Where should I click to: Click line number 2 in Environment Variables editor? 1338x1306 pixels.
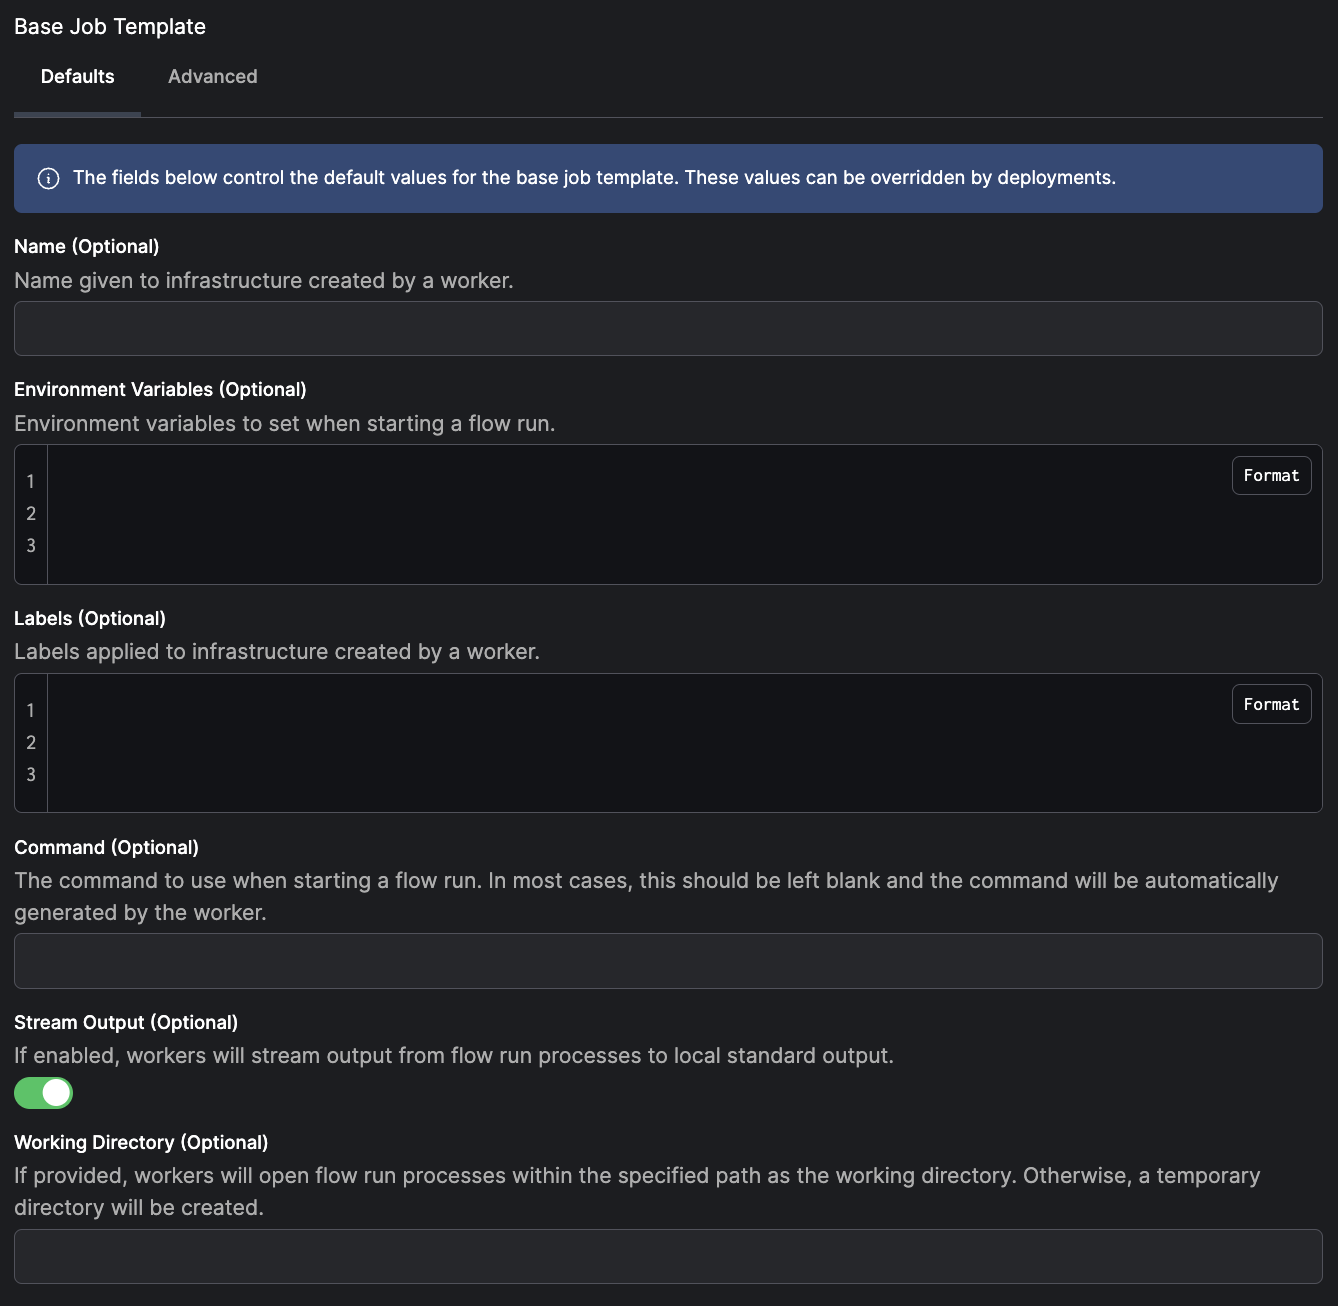31,513
